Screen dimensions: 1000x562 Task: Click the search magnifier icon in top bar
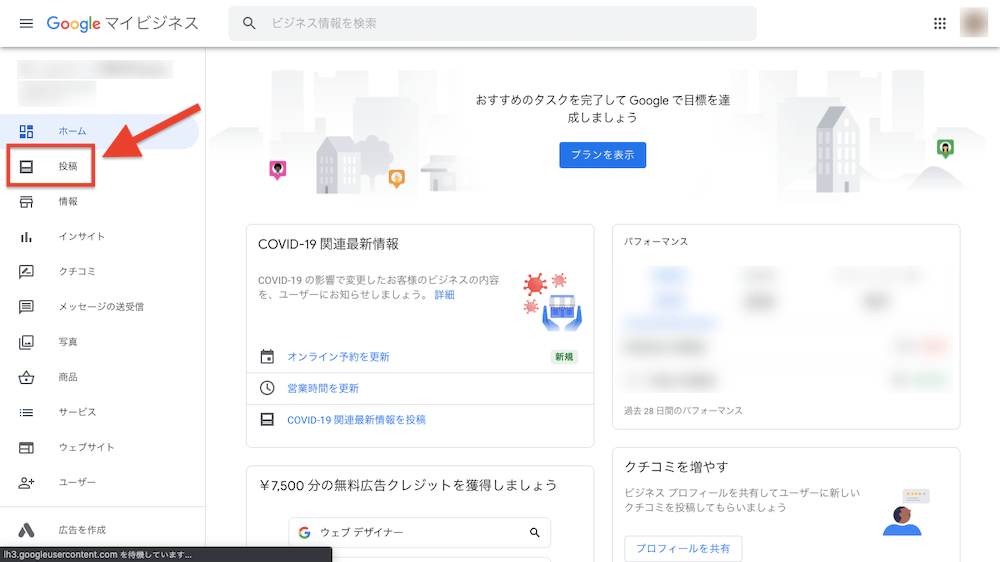pyautogui.click(x=249, y=24)
